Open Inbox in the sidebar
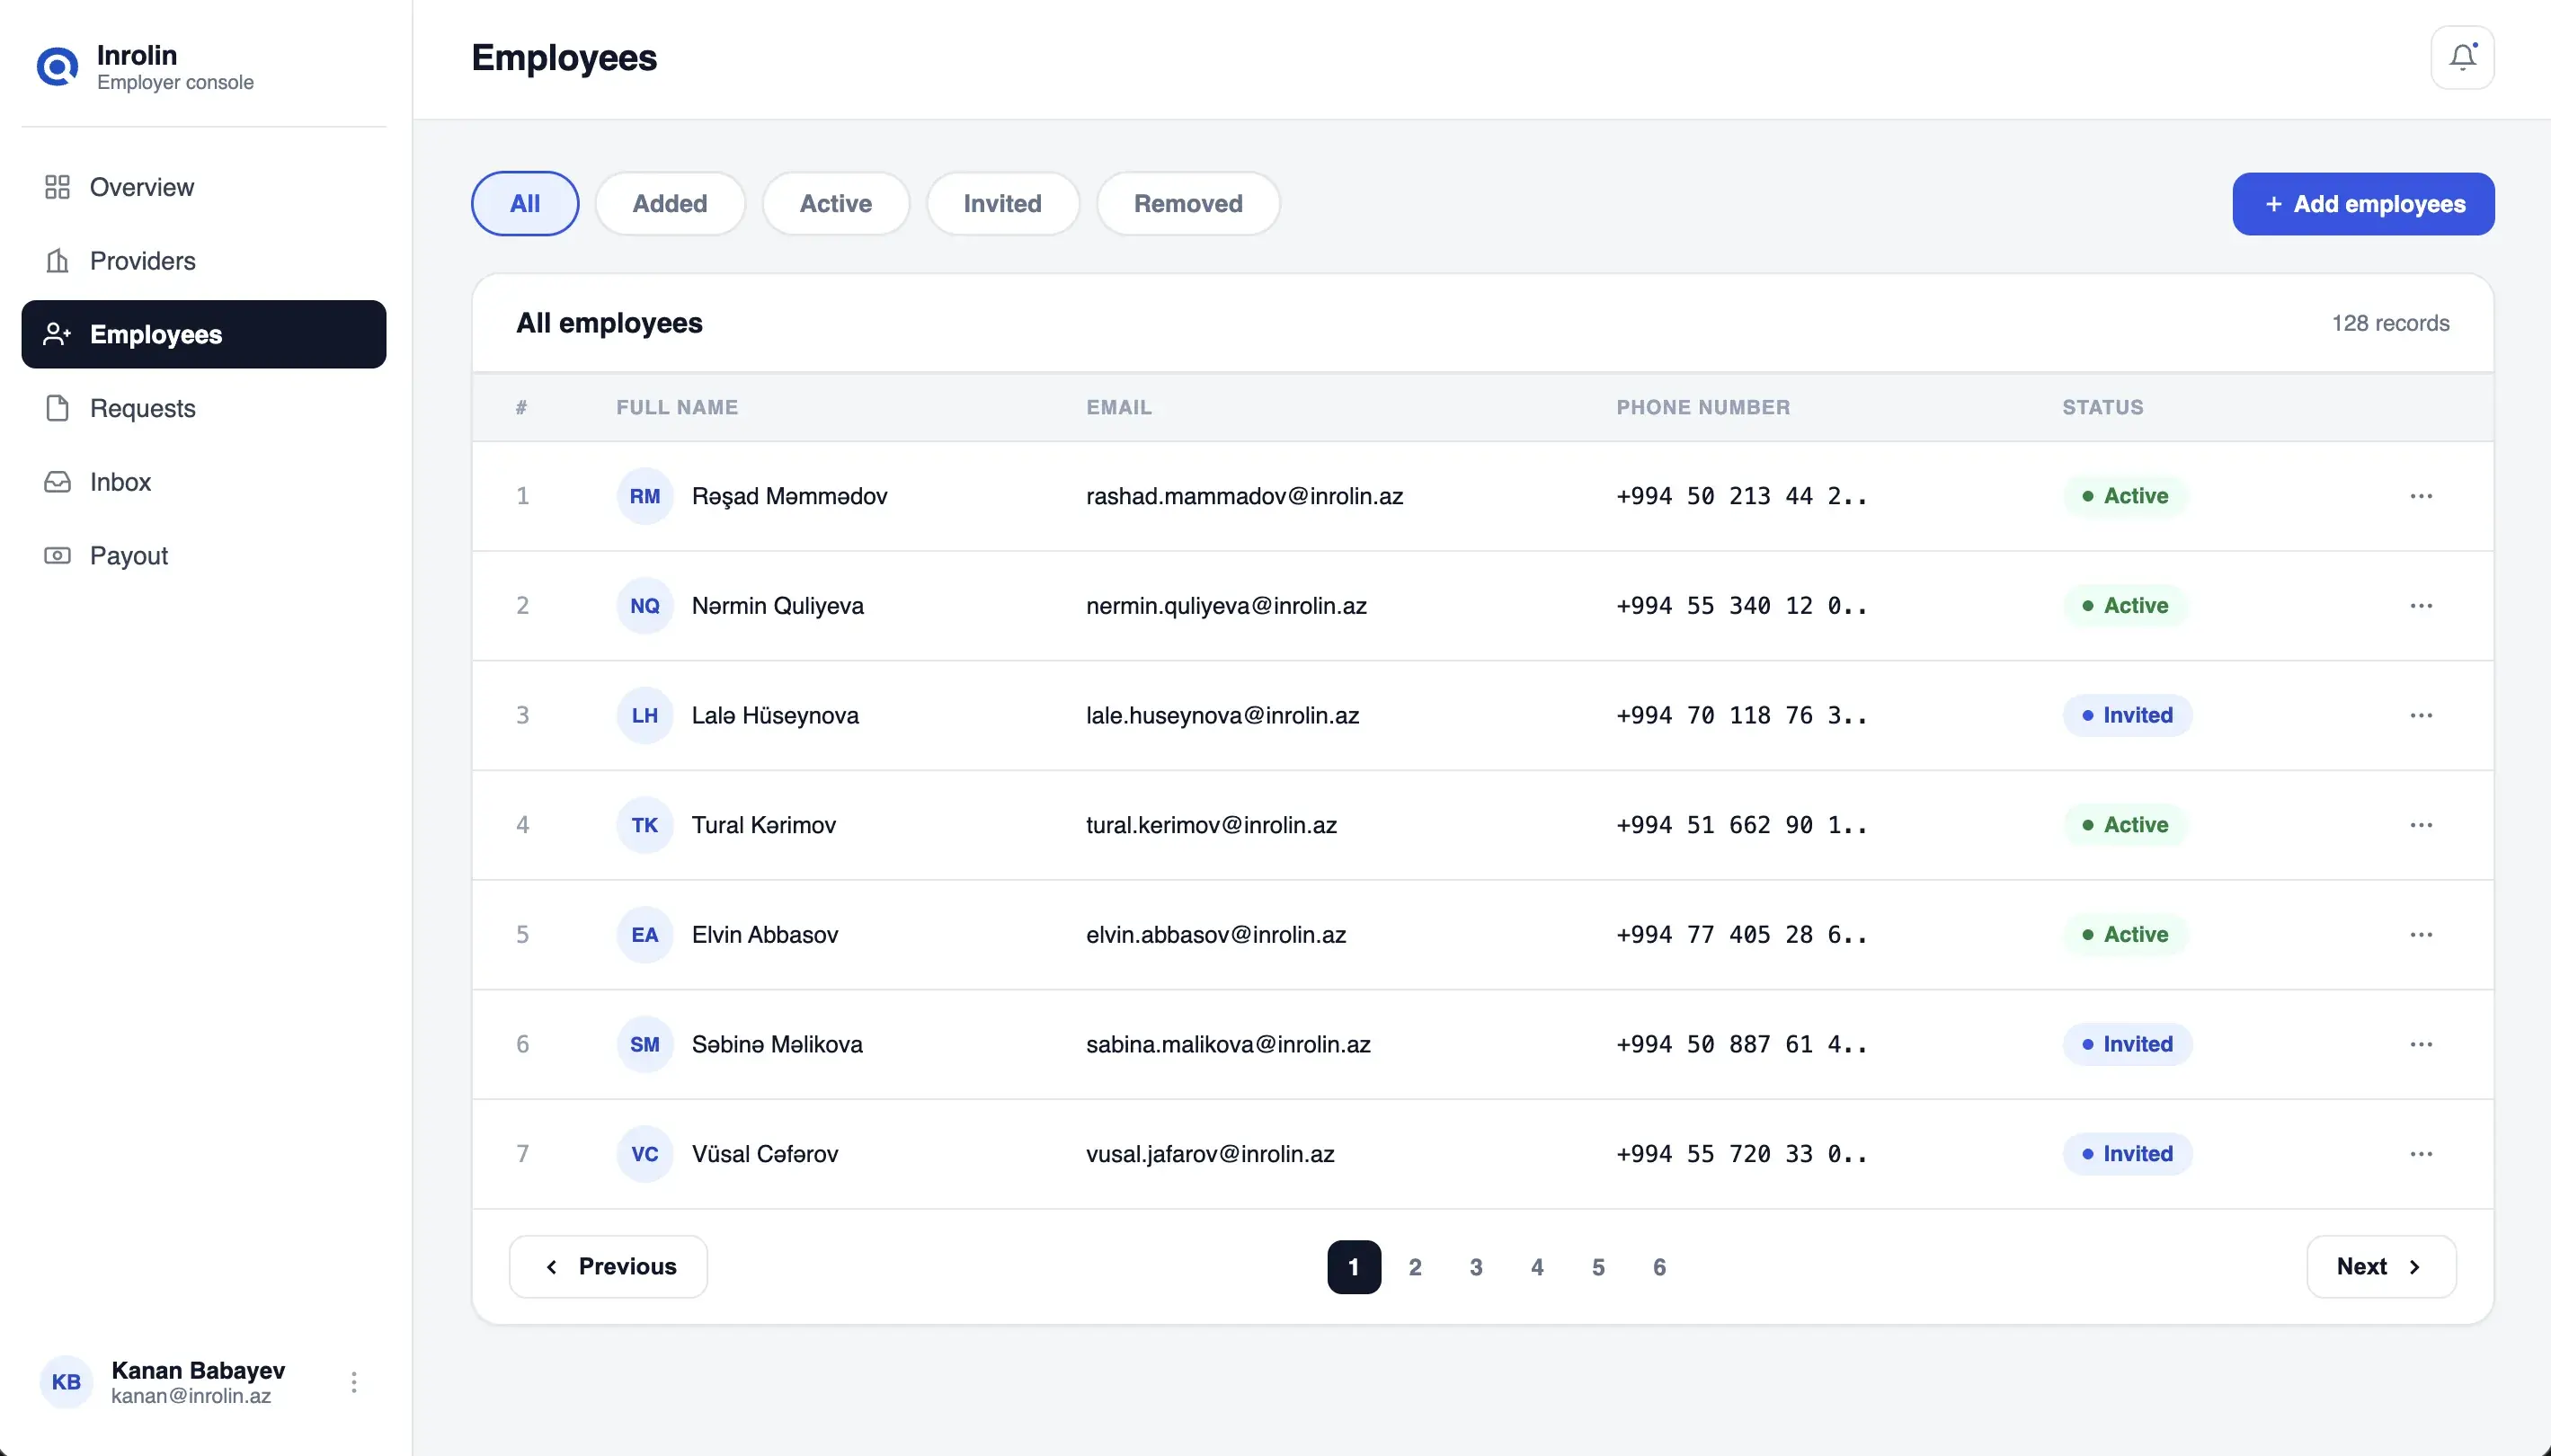This screenshot has width=2551, height=1456. click(x=204, y=482)
